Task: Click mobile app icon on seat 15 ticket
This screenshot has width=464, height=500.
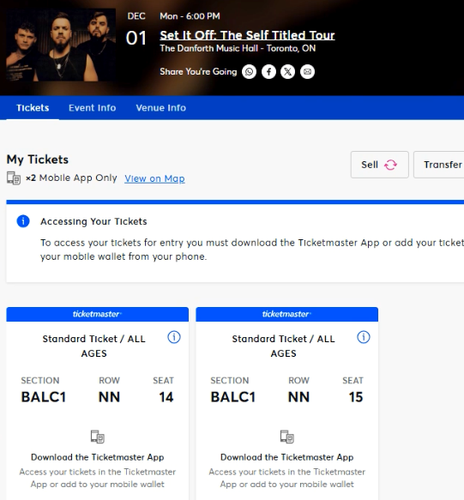Action: coord(287,437)
